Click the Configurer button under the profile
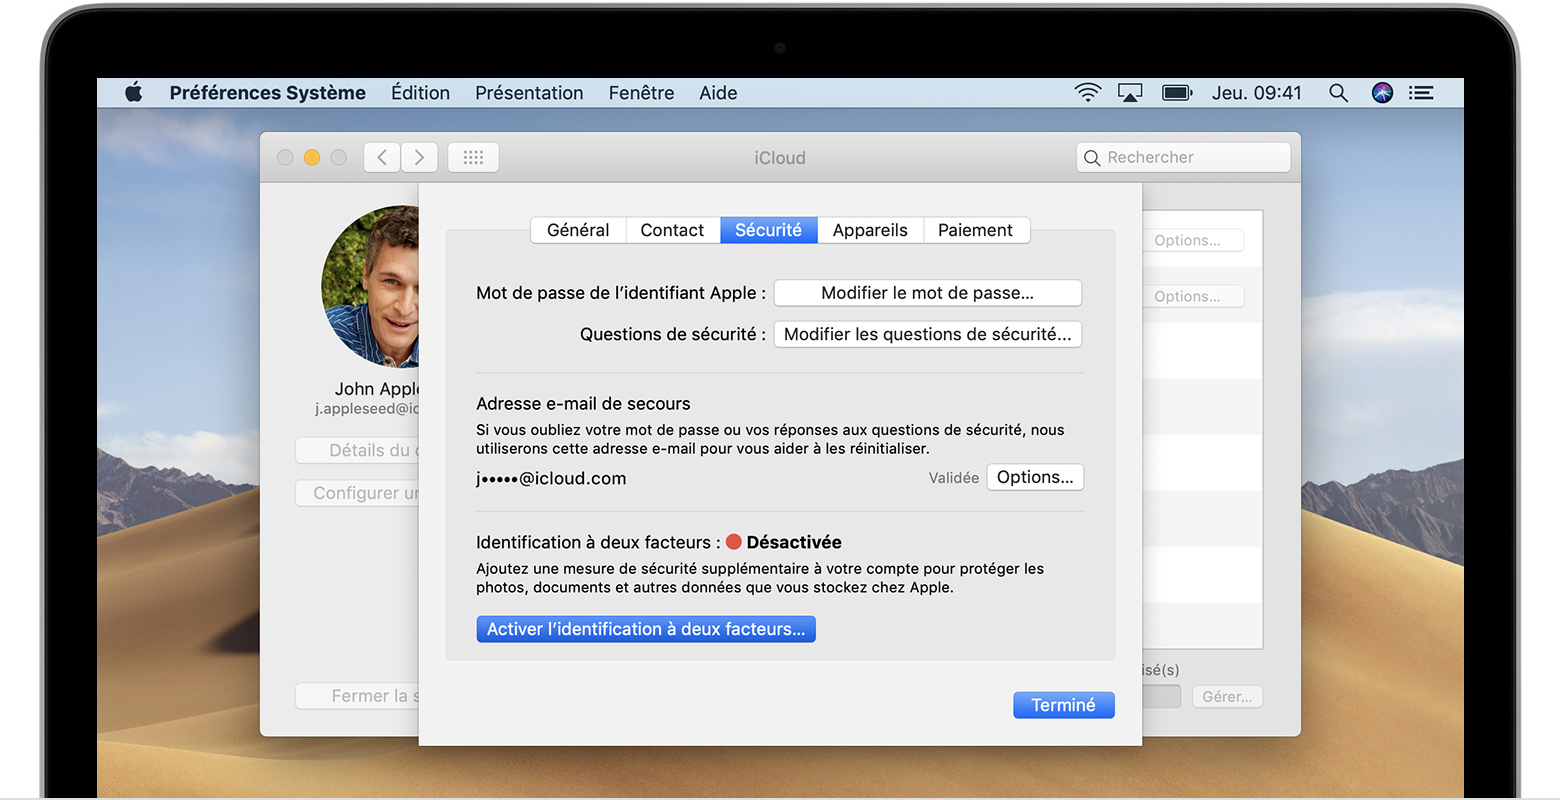1560x800 pixels. (x=358, y=493)
